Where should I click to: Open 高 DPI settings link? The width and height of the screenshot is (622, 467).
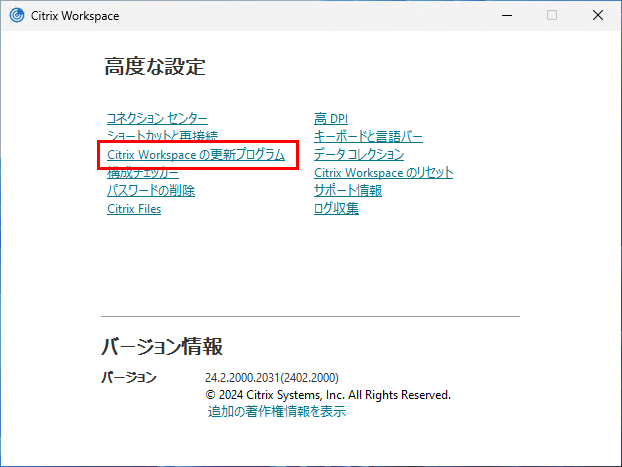(331, 119)
